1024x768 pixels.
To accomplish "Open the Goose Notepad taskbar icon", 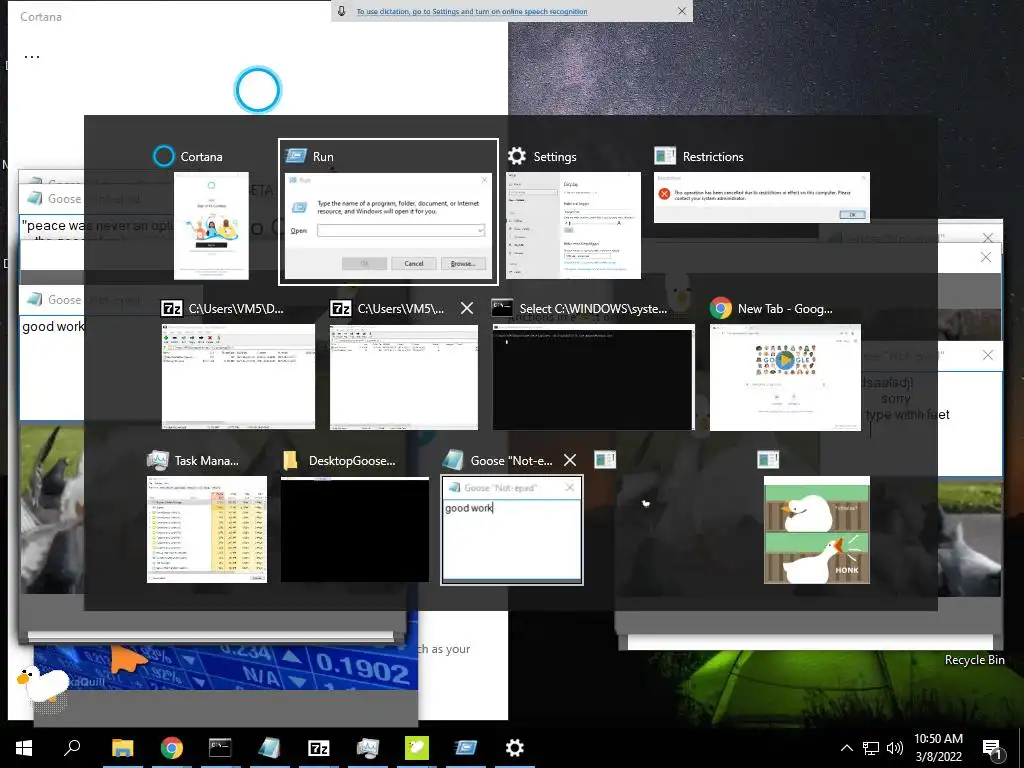I will click(x=269, y=748).
